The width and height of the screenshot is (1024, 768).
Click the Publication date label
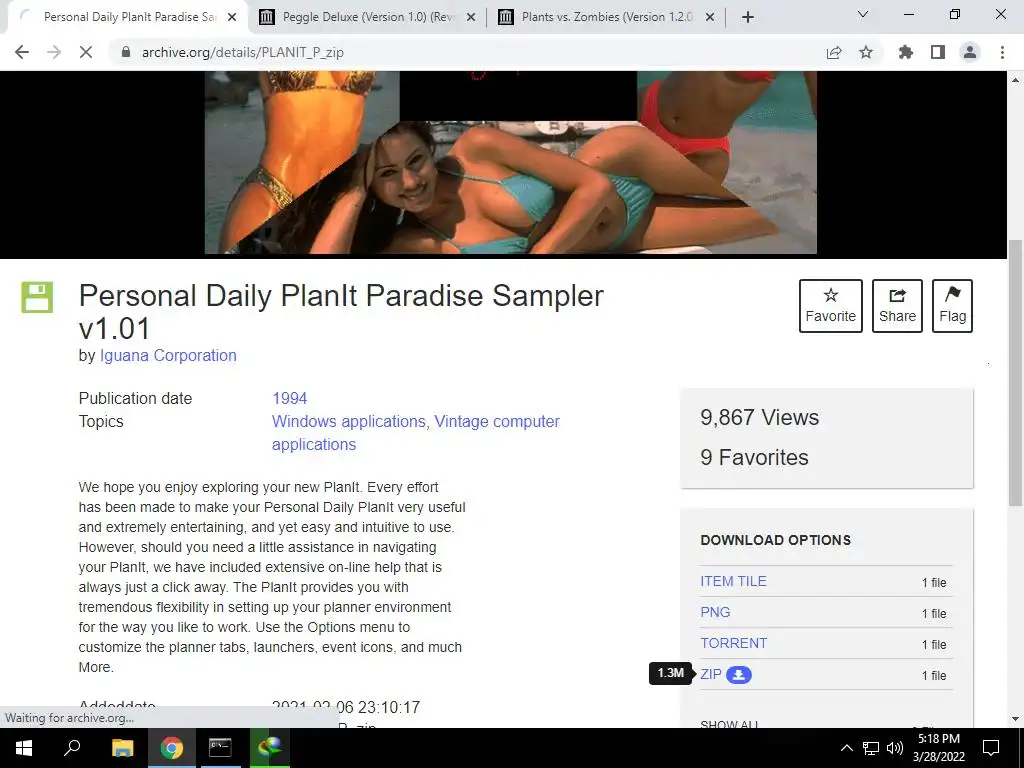(135, 398)
